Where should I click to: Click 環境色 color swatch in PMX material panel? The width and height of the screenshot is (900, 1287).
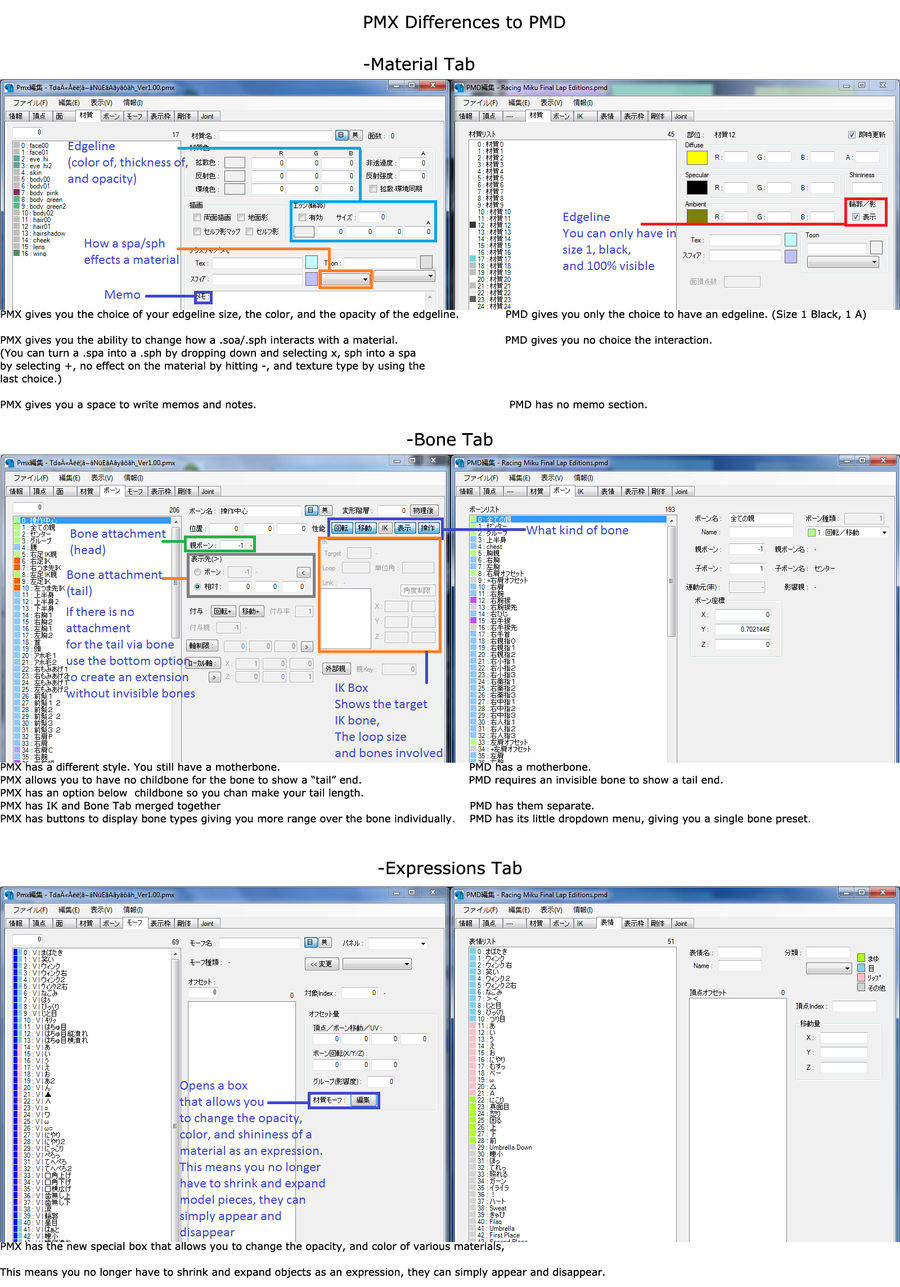pyautogui.click(x=235, y=188)
